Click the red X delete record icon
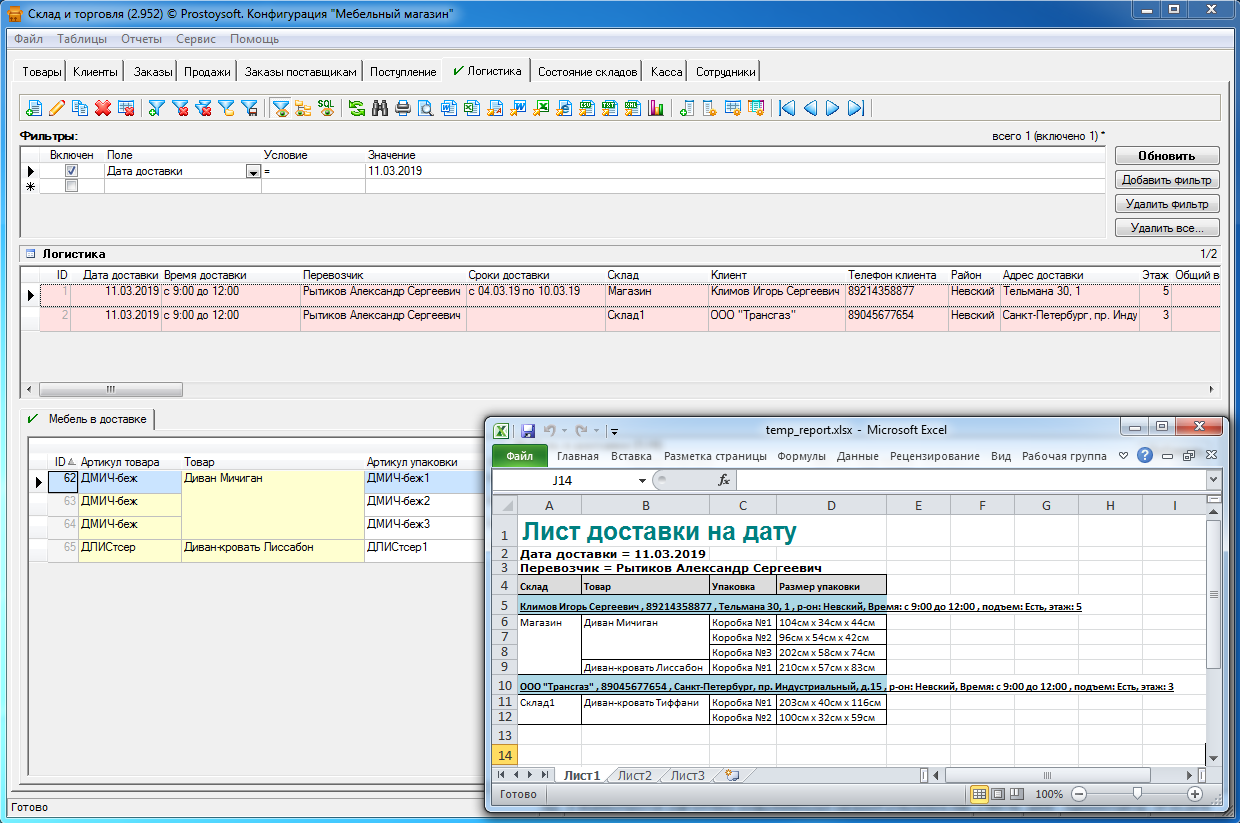 [x=102, y=108]
